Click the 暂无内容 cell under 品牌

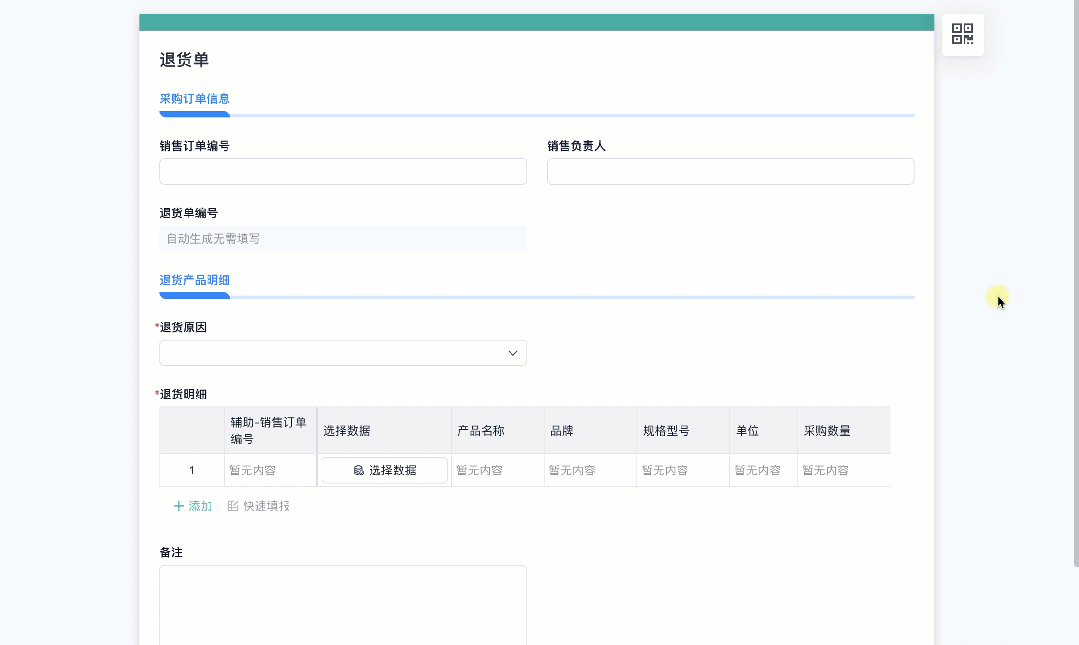pyautogui.click(x=590, y=470)
